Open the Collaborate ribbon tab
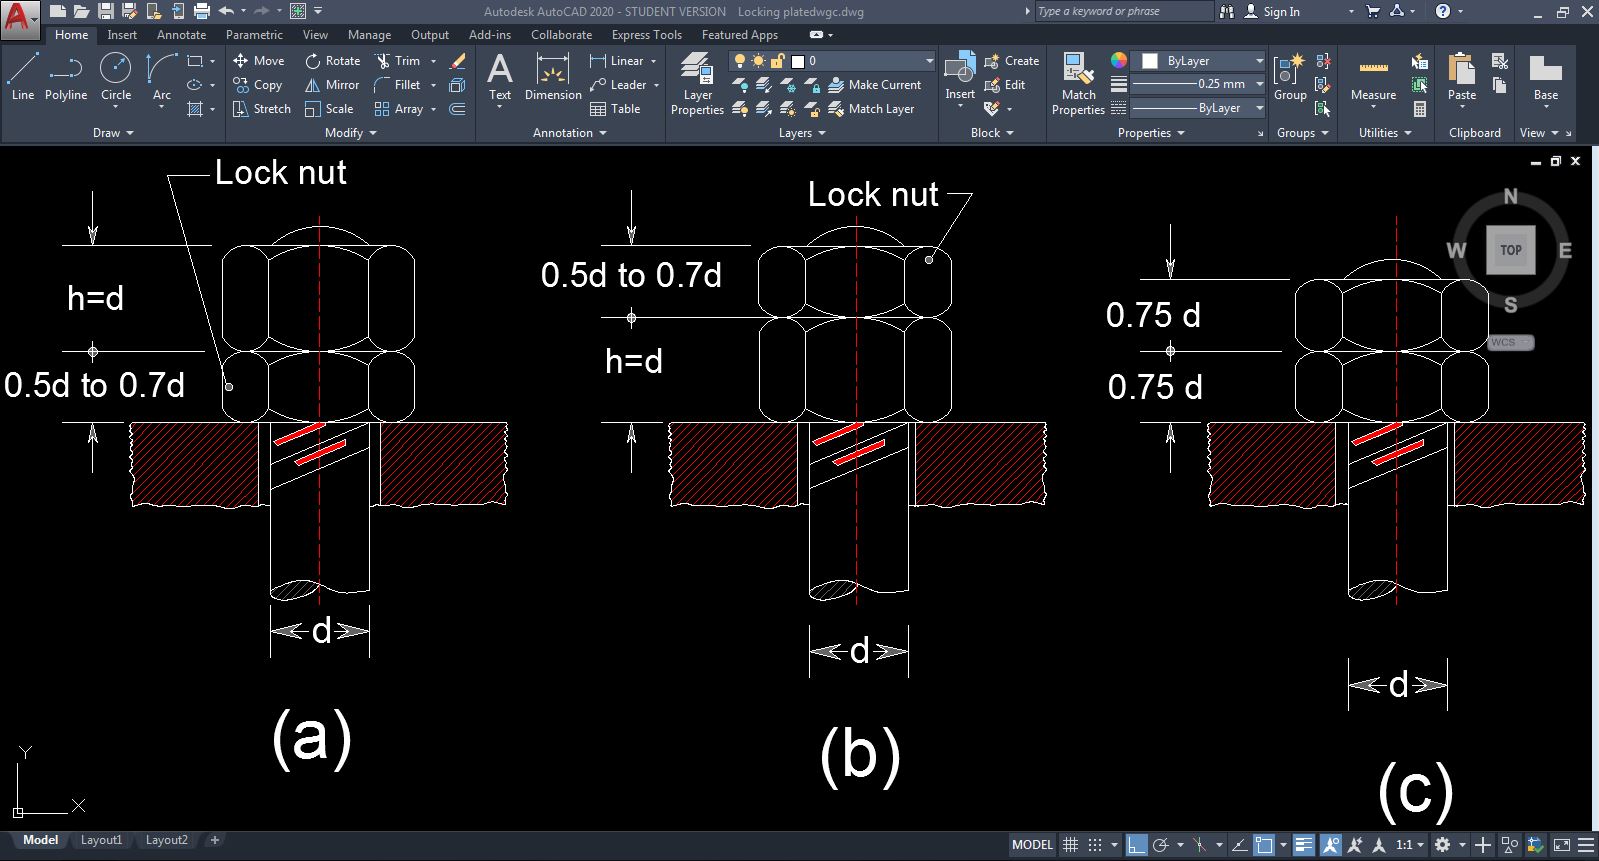This screenshot has width=1599, height=861. click(x=561, y=35)
